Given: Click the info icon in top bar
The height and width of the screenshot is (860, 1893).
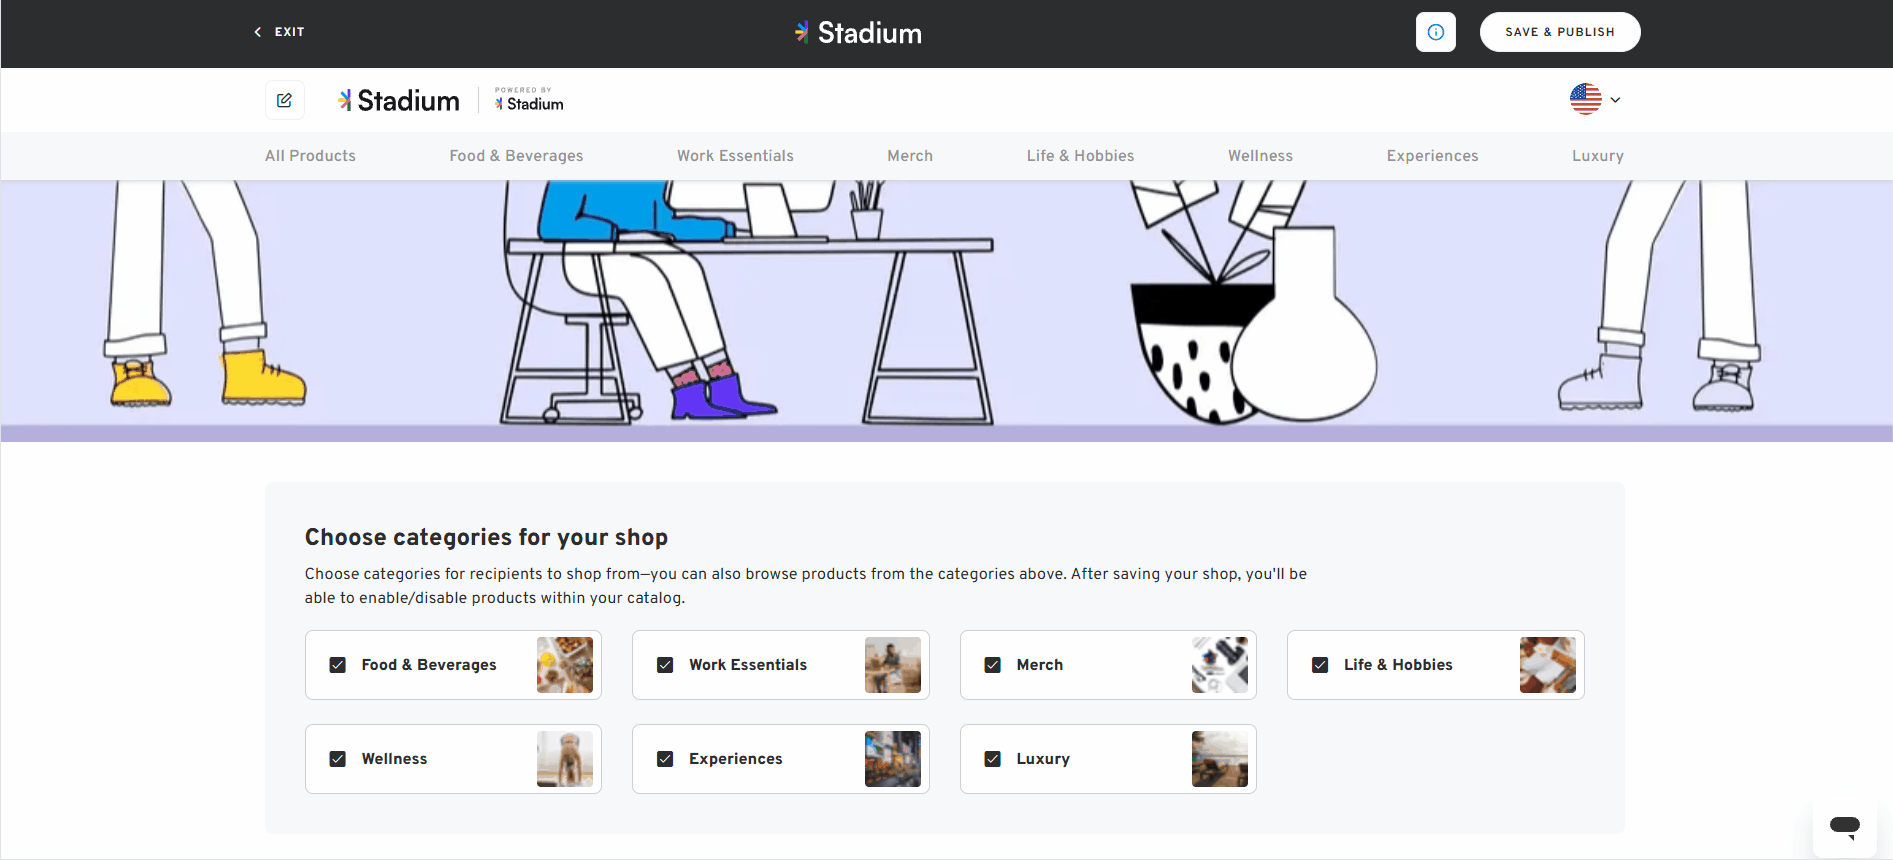Looking at the screenshot, I should pyautogui.click(x=1435, y=32).
